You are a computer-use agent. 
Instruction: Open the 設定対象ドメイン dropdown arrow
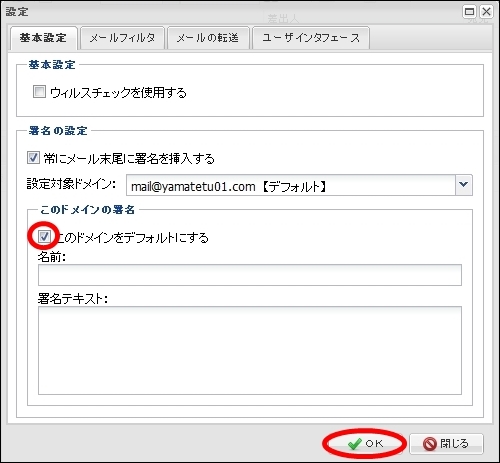(463, 185)
